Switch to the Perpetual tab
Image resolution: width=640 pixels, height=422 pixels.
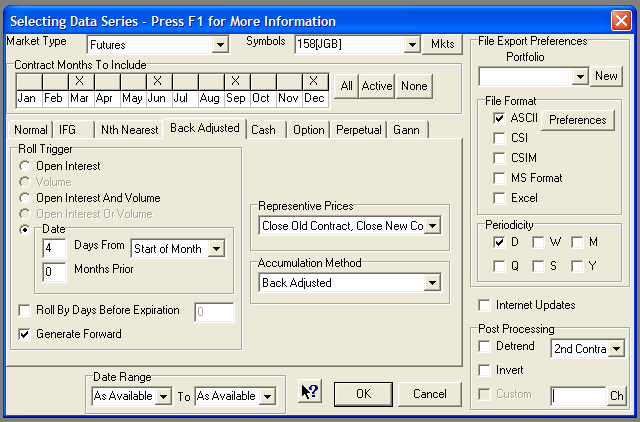(x=359, y=130)
